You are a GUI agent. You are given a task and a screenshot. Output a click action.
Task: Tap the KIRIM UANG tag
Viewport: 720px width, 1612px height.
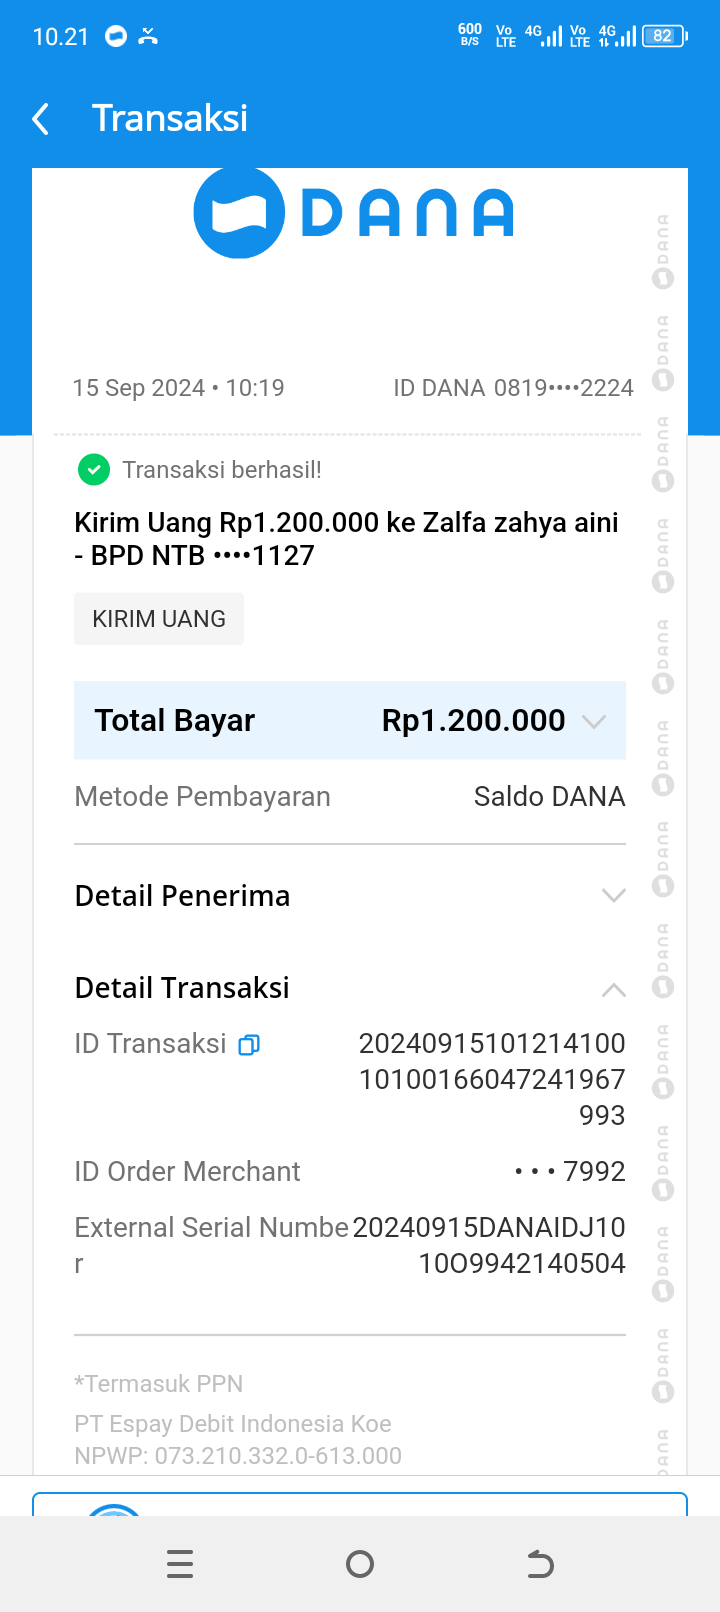(159, 619)
